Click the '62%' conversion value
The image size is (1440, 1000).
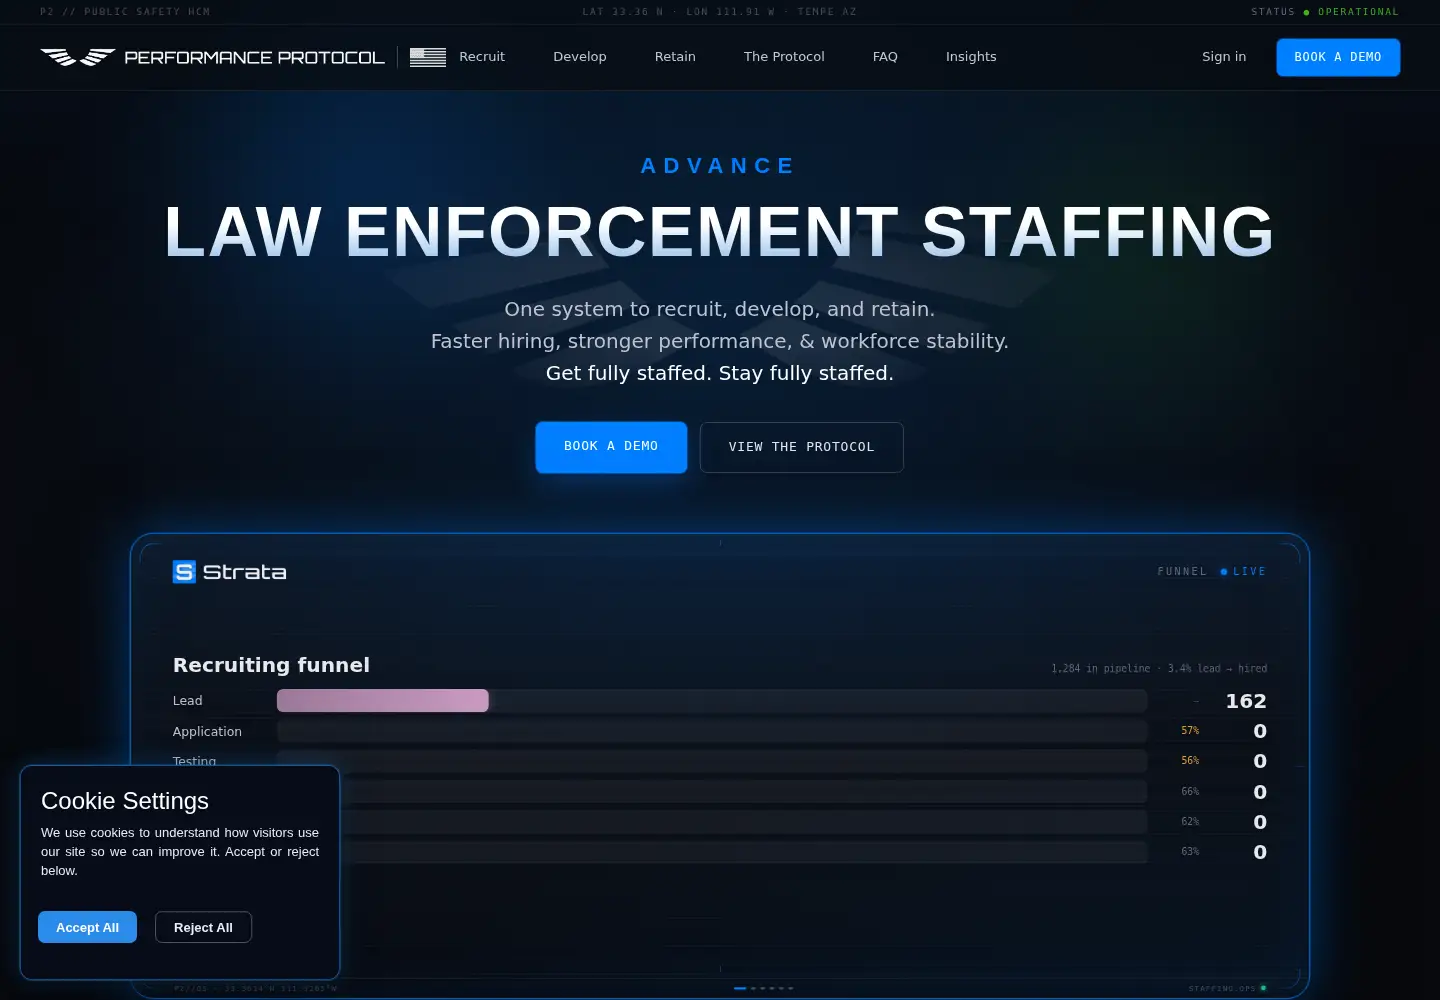click(1190, 821)
